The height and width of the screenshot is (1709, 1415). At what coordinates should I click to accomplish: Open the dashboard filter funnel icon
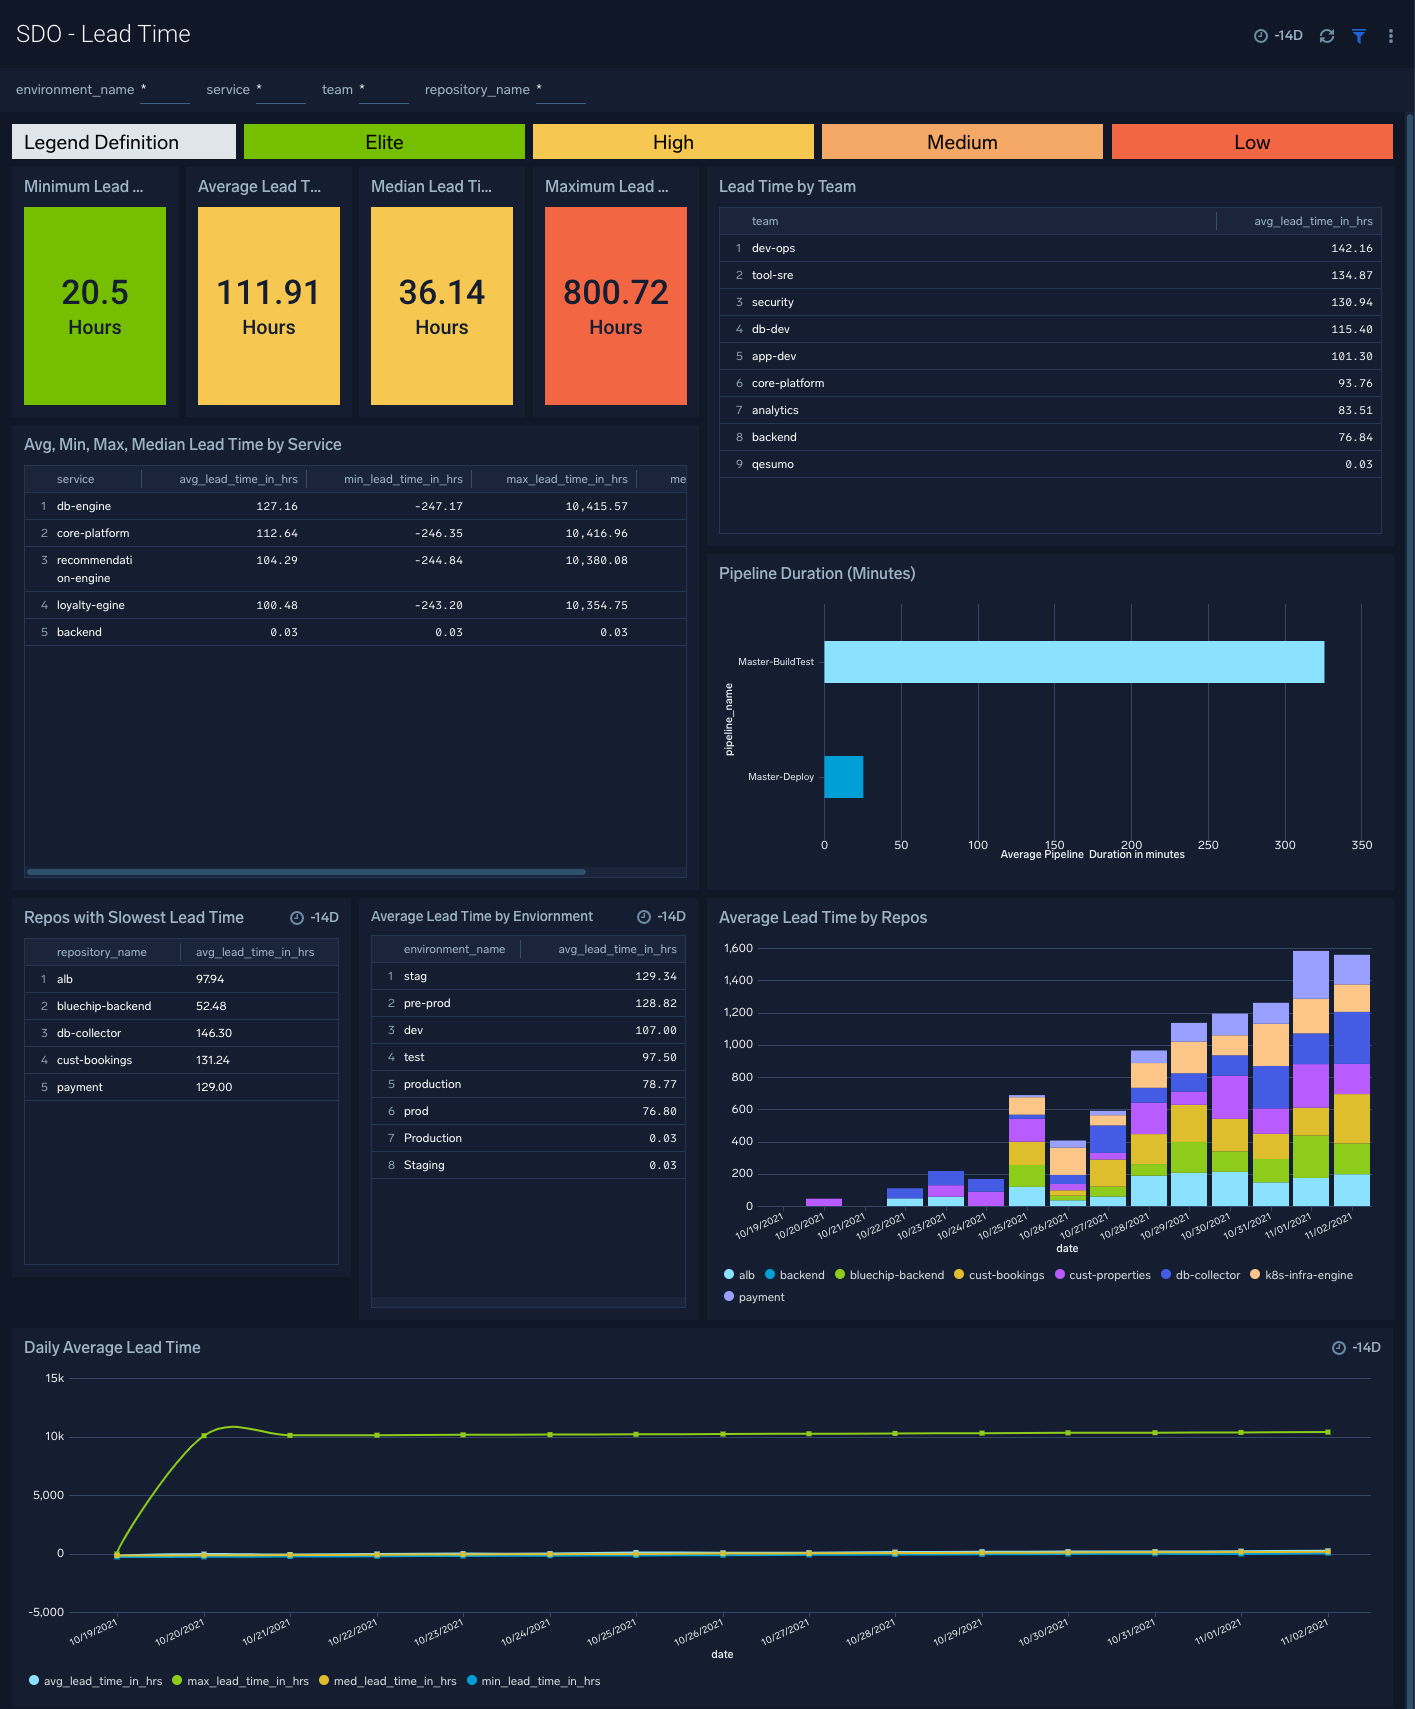pos(1359,36)
